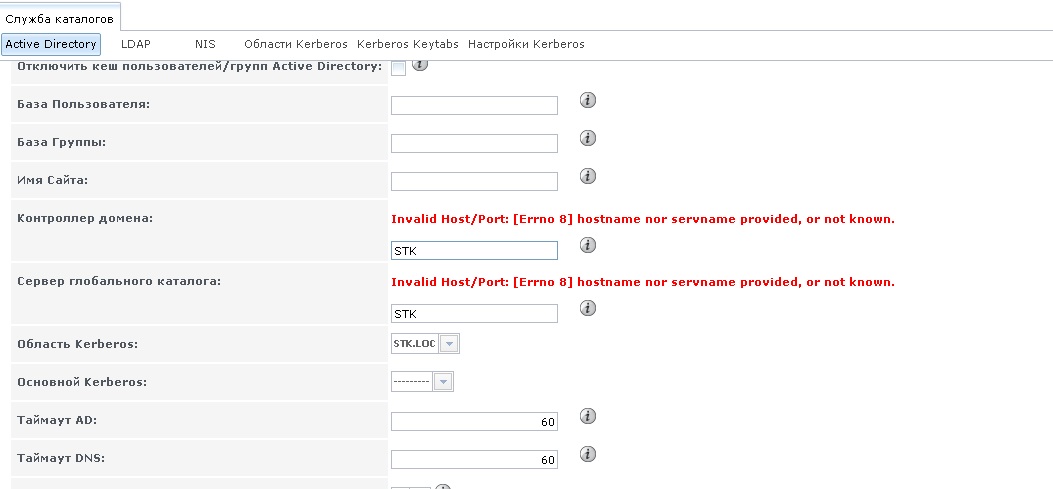Select the Active Directory tab

click(51, 44)
